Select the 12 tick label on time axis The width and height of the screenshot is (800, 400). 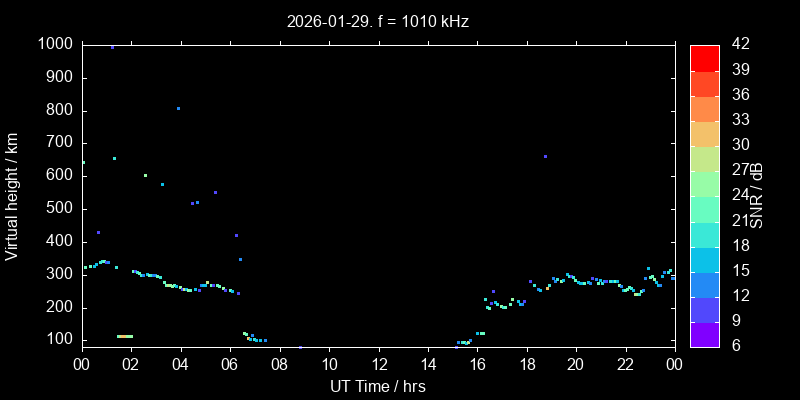378,364
